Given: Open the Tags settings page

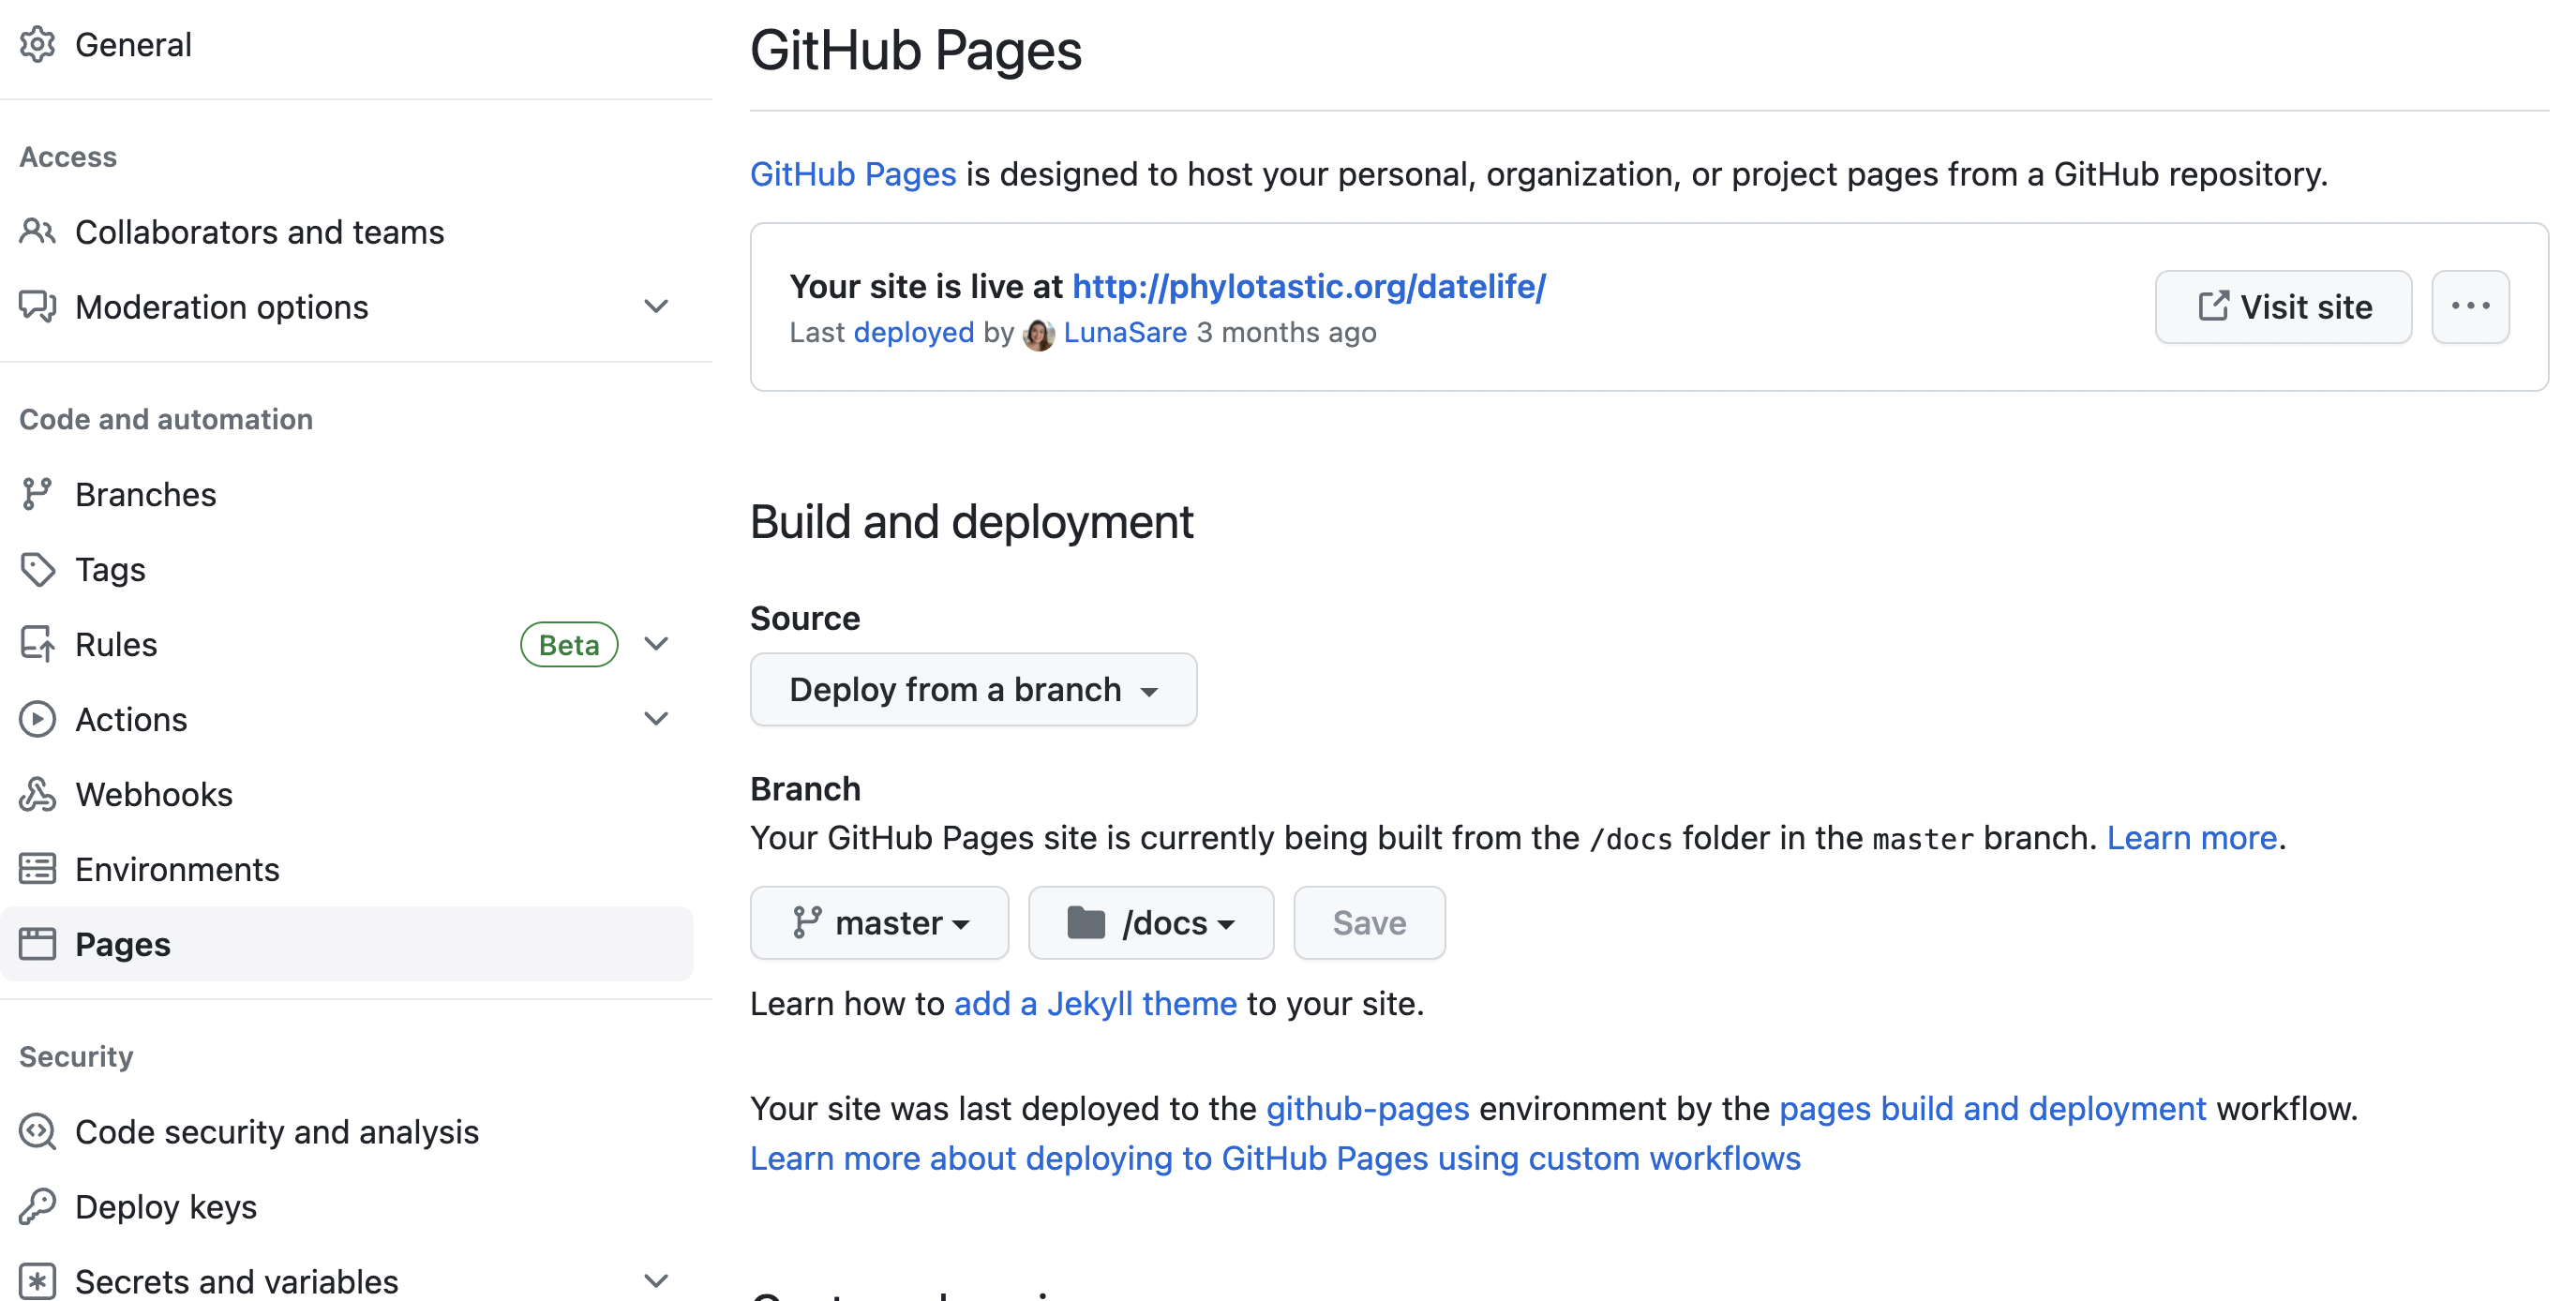Looking at the screenshot, I should tap(346, 570).
